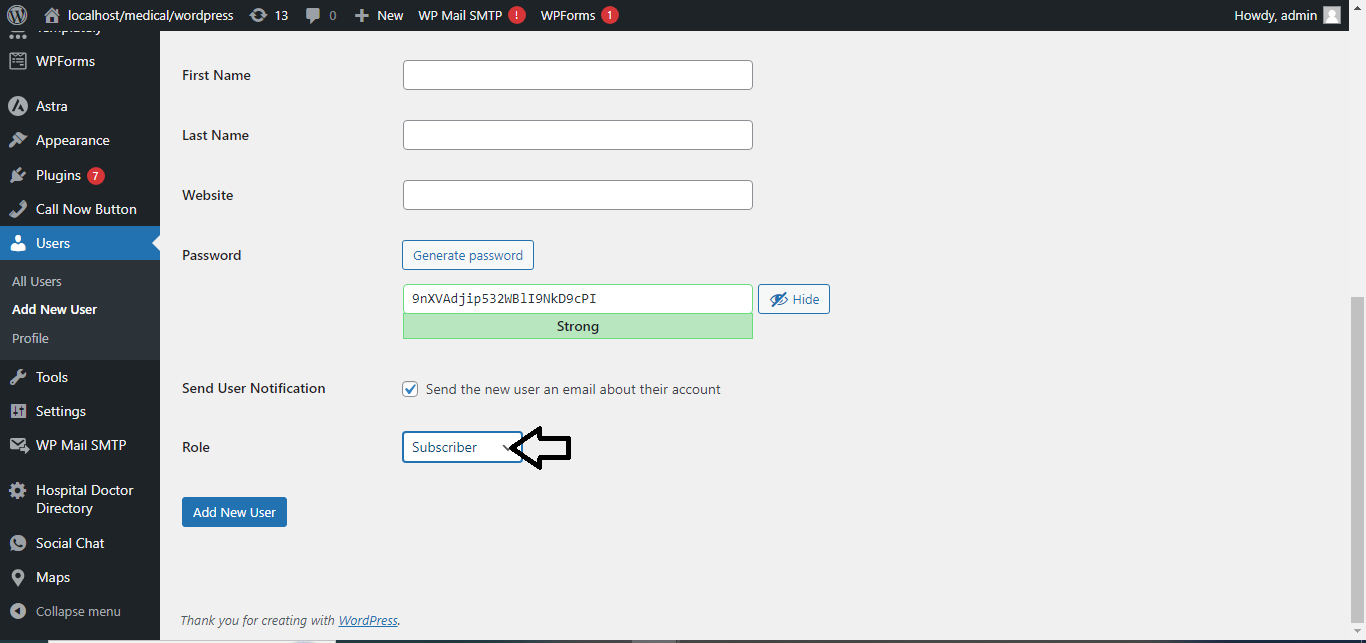Click into the First Name field
This screenshot has height=643, width=1366.
[x=577, y=75]
